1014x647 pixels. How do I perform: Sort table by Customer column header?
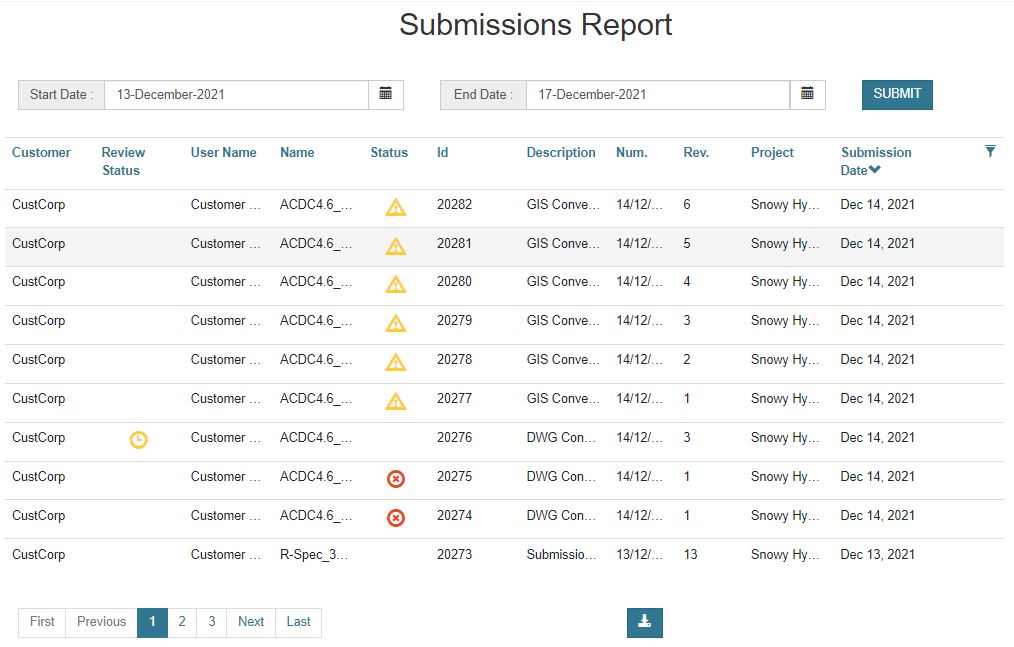(x=41, y=153)
